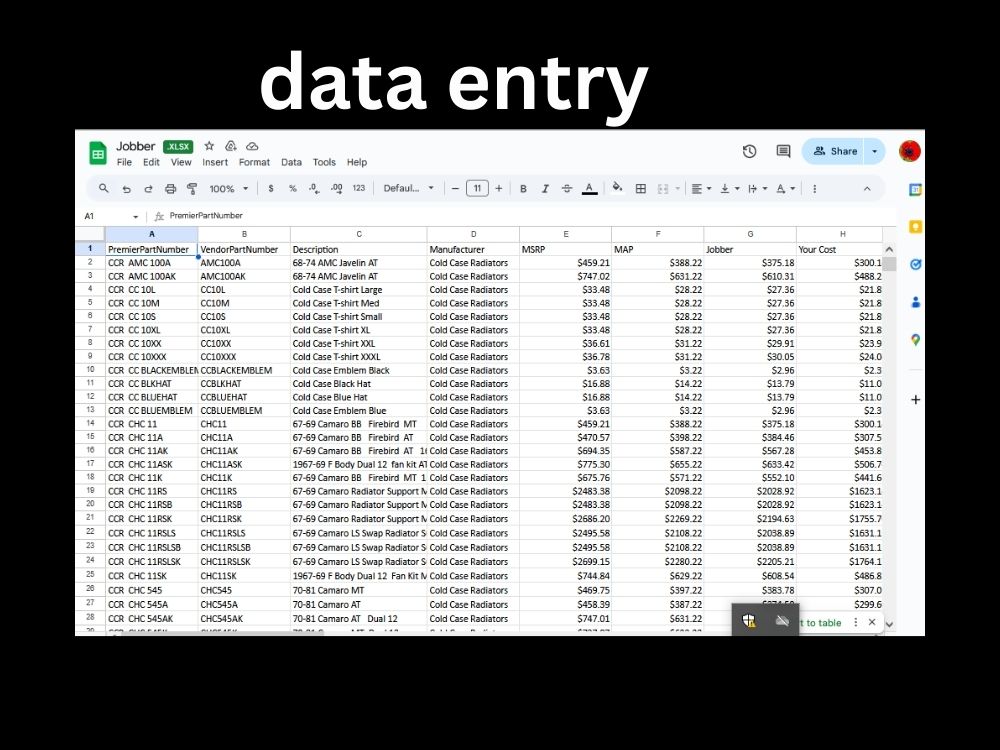Open Contacts in the side panel
Screen dimensions: 1000x750
click(x=916, y=302)
